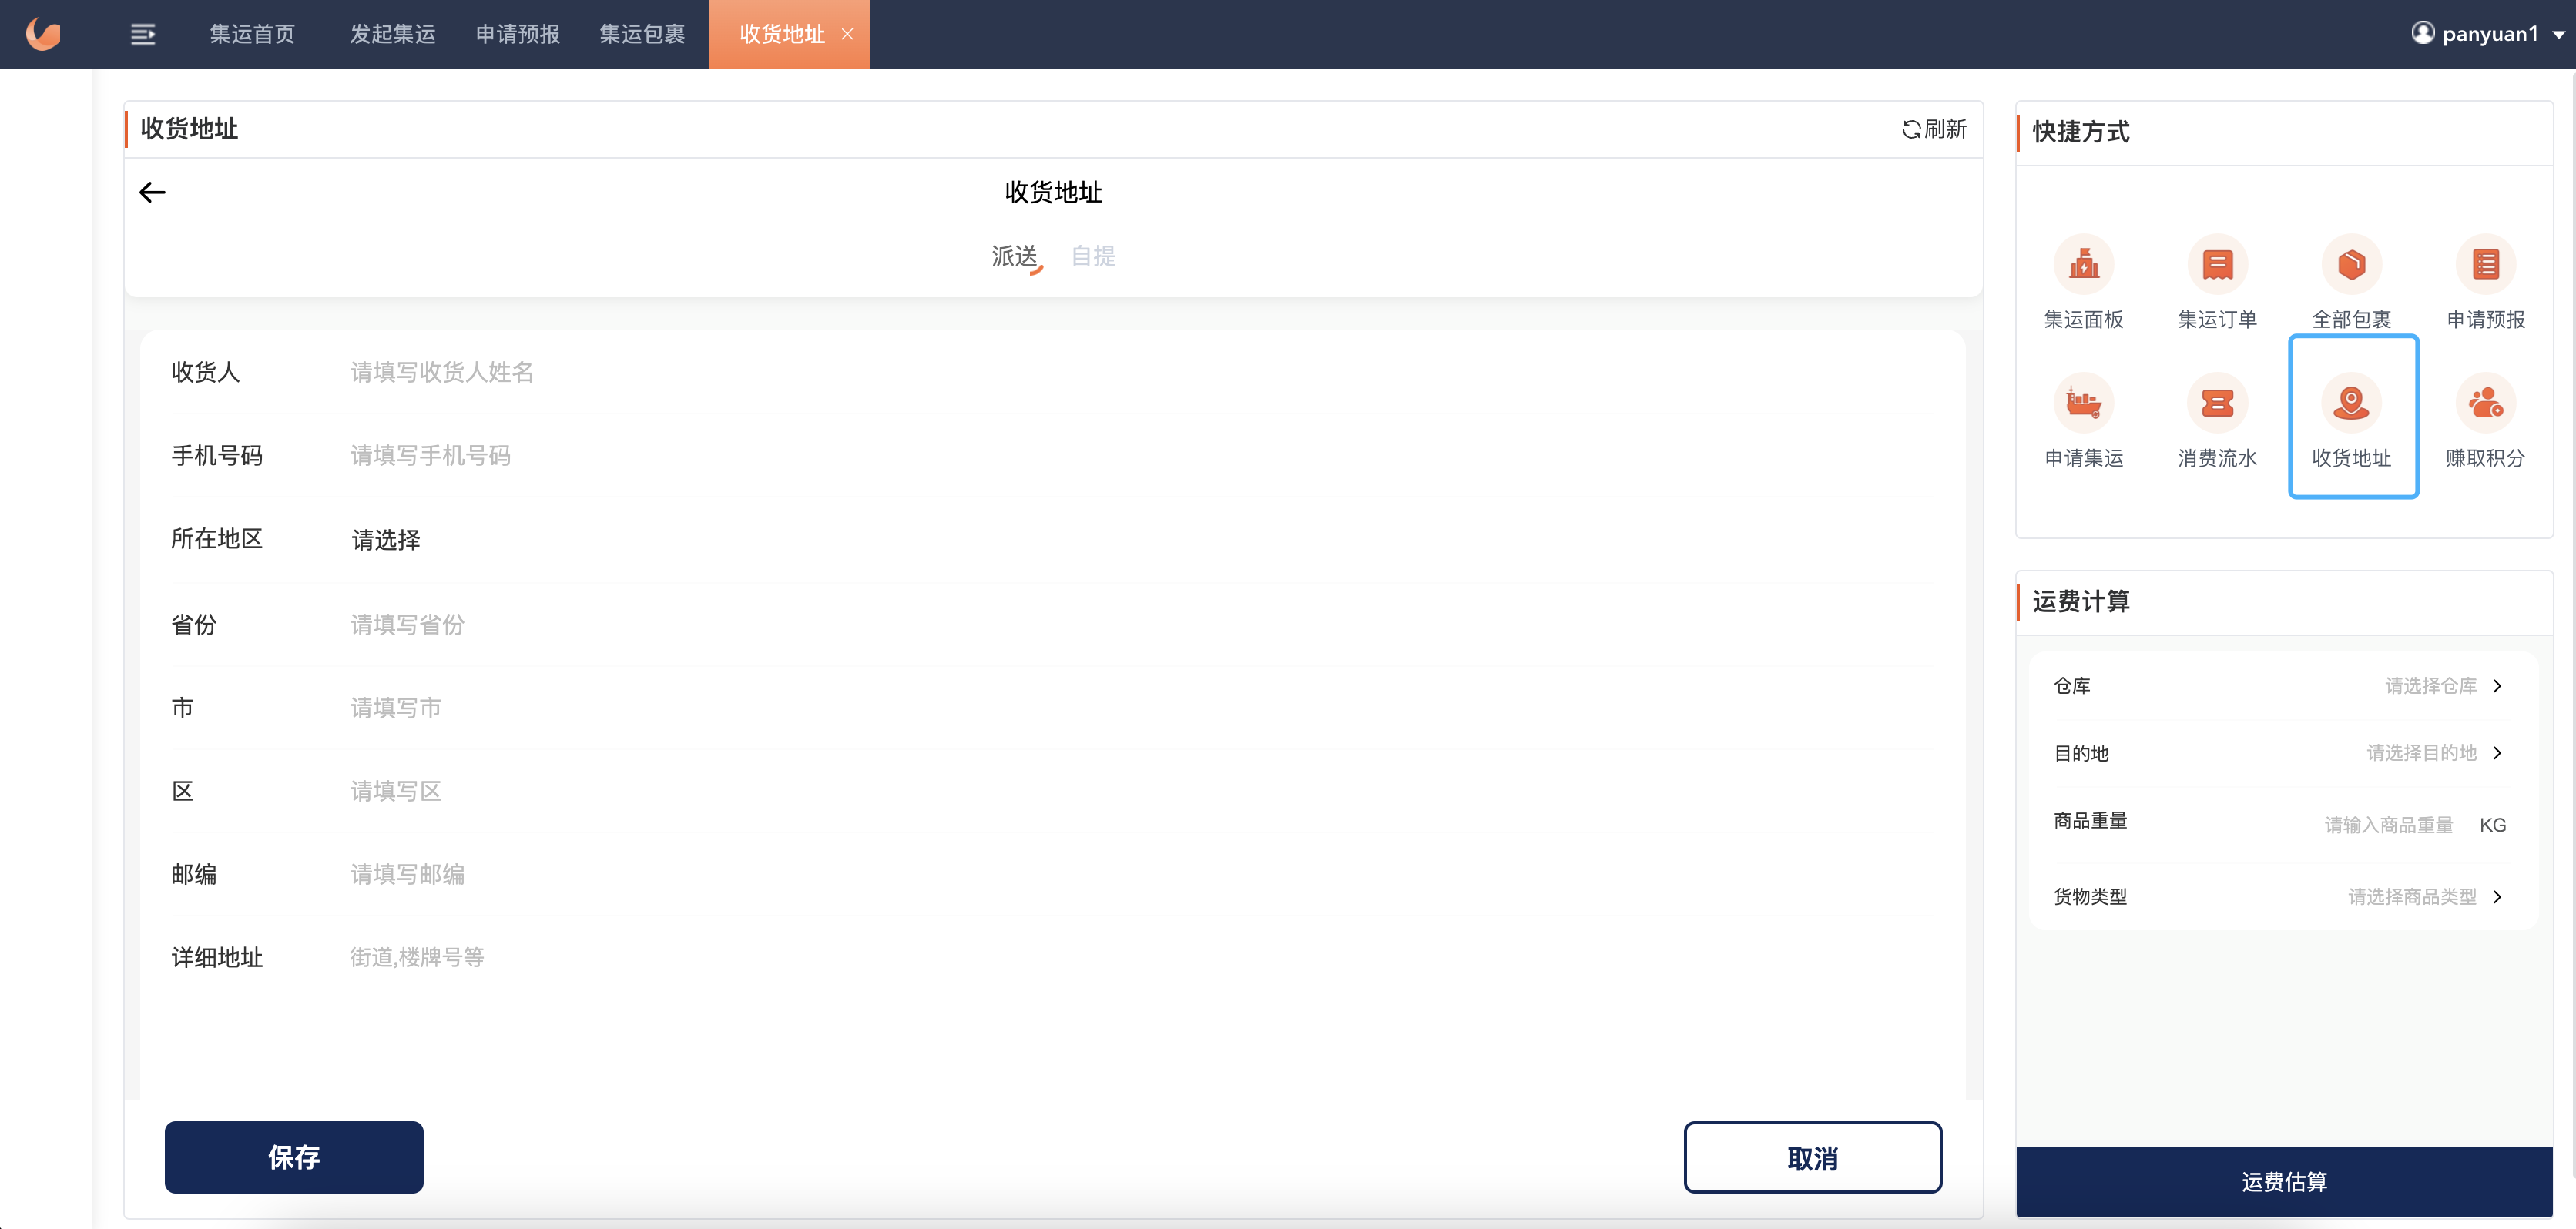Switch to the 集运包裹 tab
This screenshot has height=1229, width=2576.
tap(642, 35)
